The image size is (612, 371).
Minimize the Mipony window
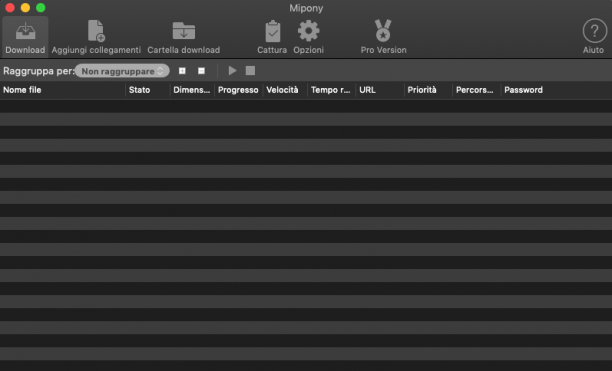pos(25,8)
